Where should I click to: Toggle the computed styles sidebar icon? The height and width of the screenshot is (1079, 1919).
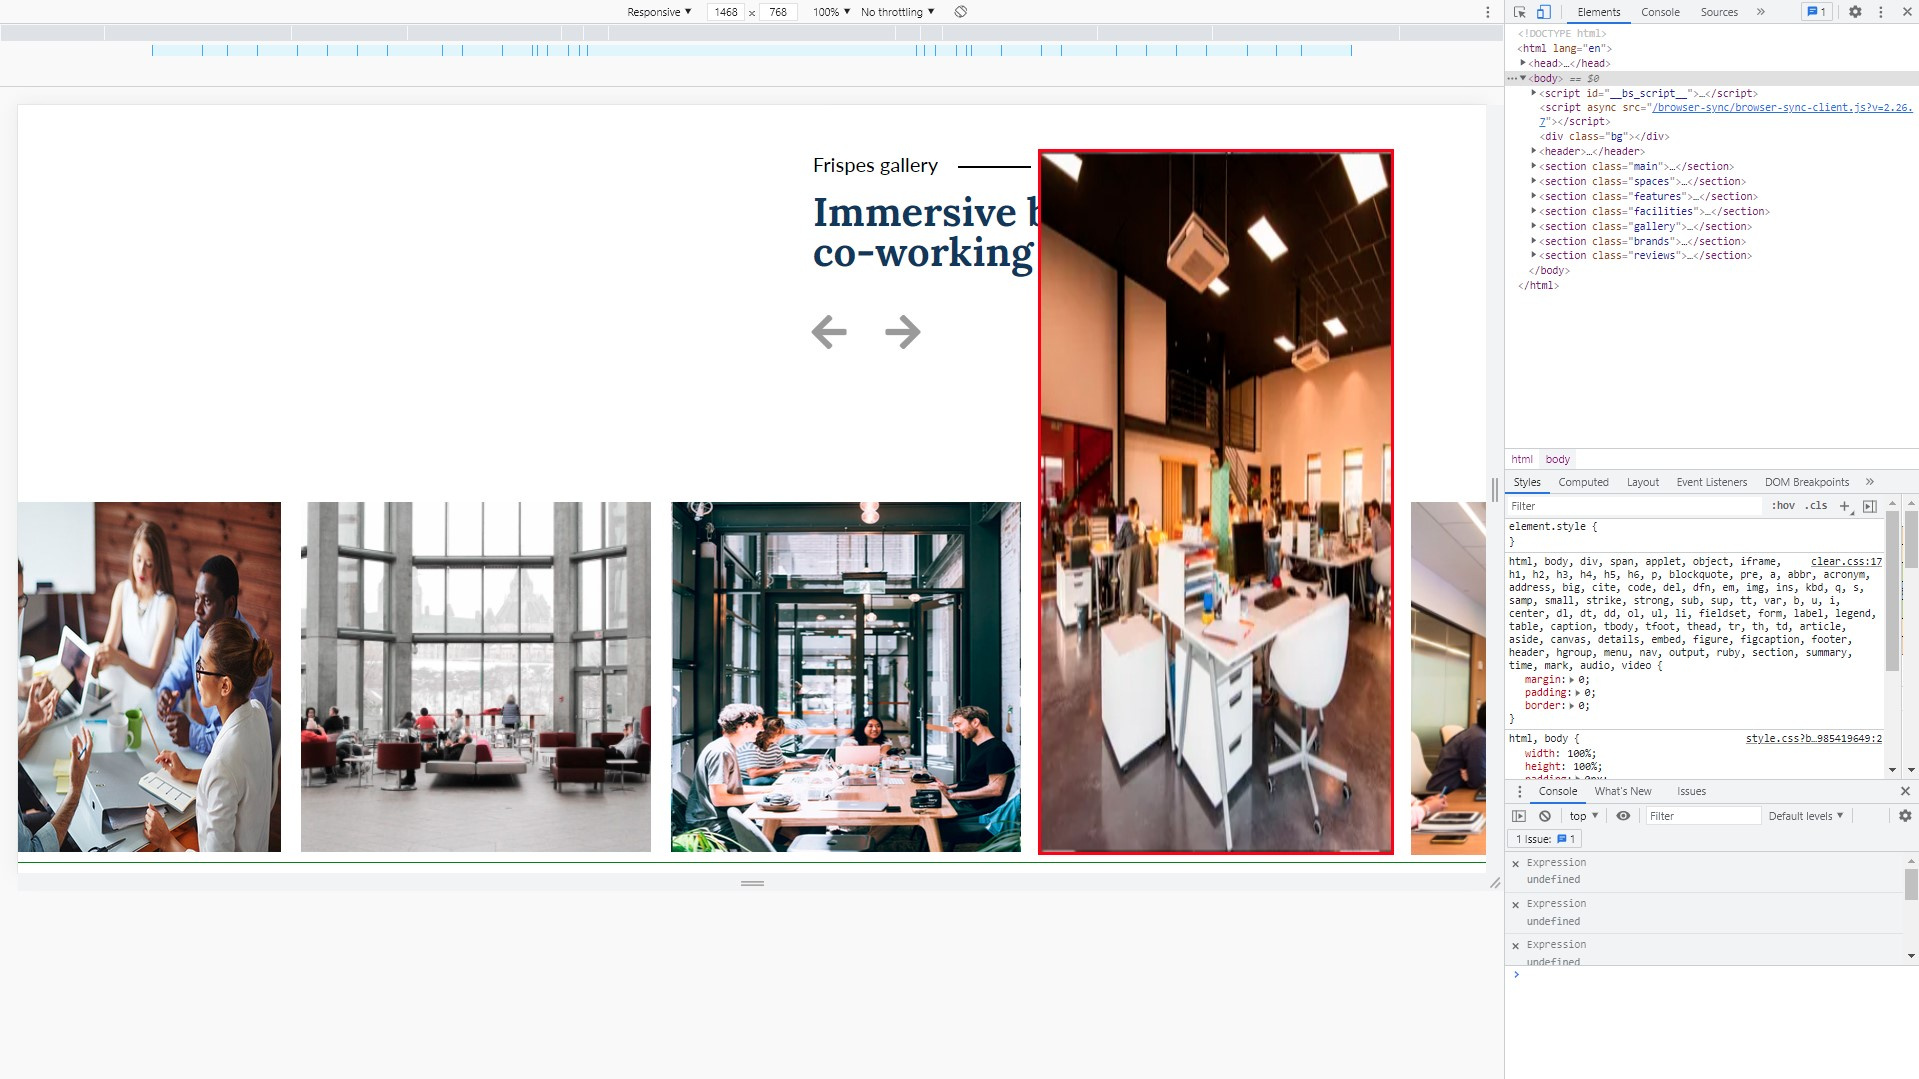pyautogui.click(x=1869, y=506)
